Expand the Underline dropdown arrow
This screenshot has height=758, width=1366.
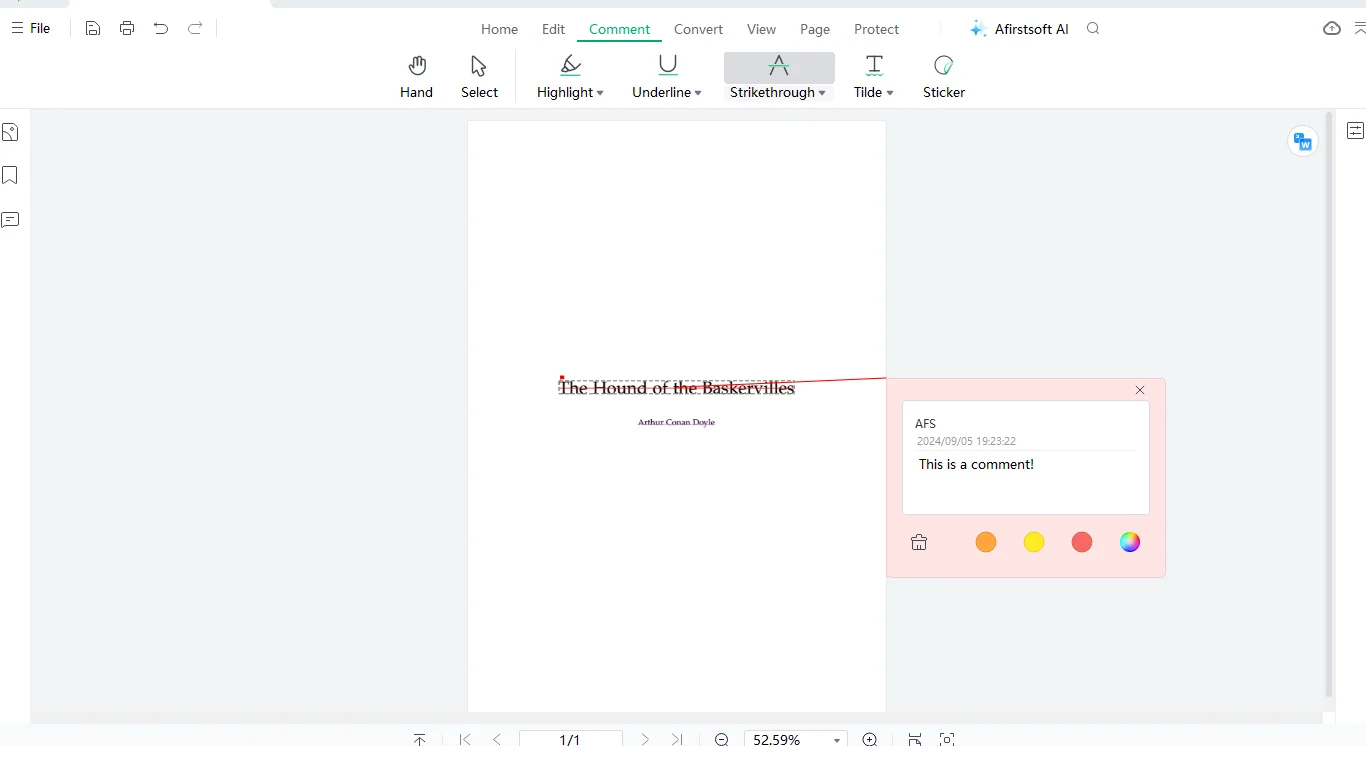(698, 93)
